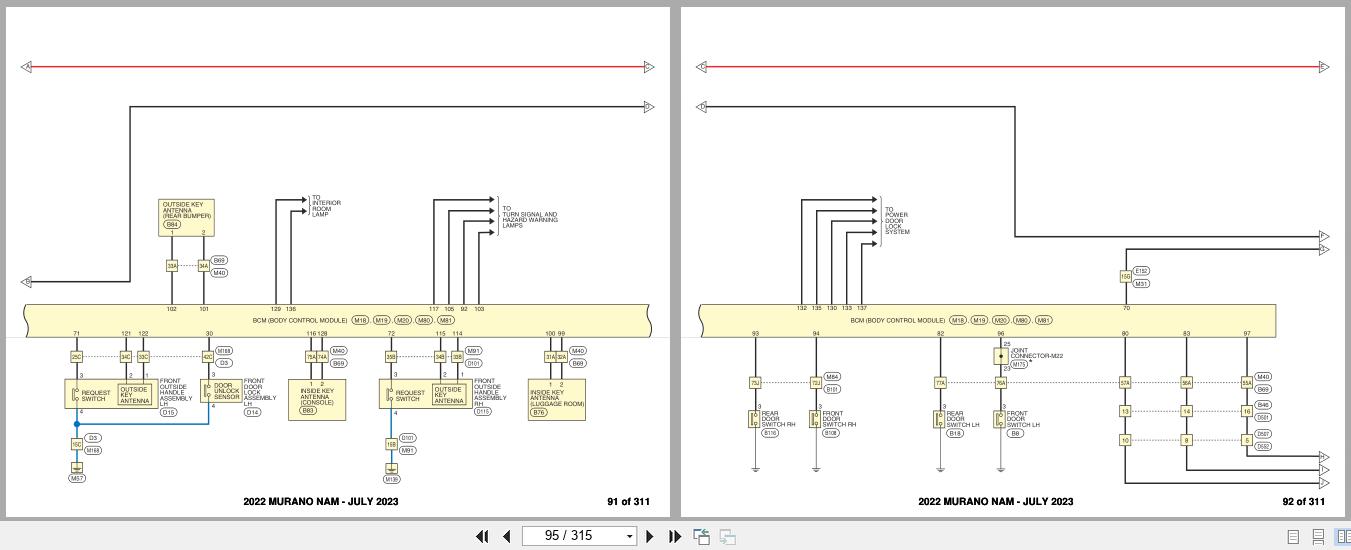Click terminal box 33A
The width and height of the screenshot is (1351, 550).
(x=172, y=266)
